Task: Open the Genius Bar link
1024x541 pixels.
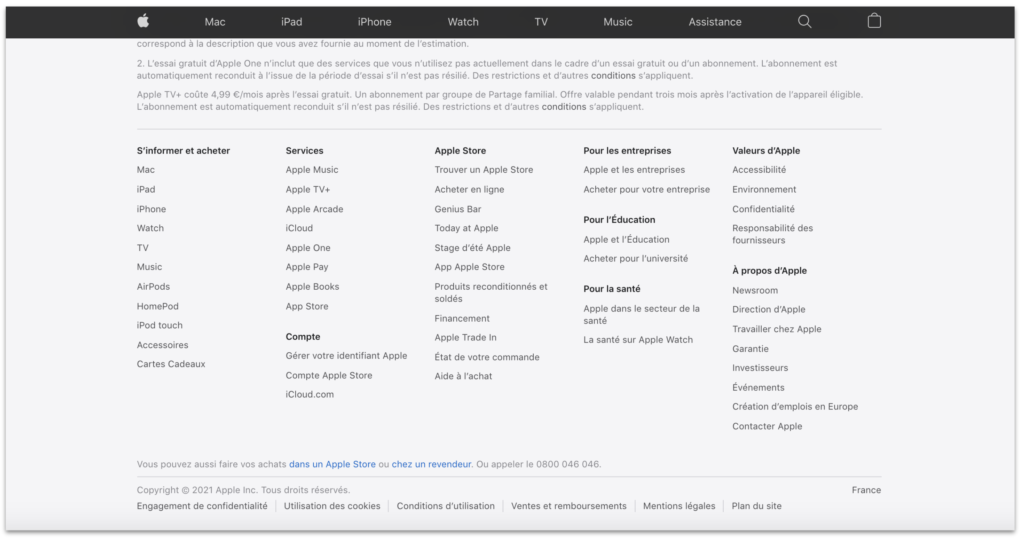Action: 458,209
